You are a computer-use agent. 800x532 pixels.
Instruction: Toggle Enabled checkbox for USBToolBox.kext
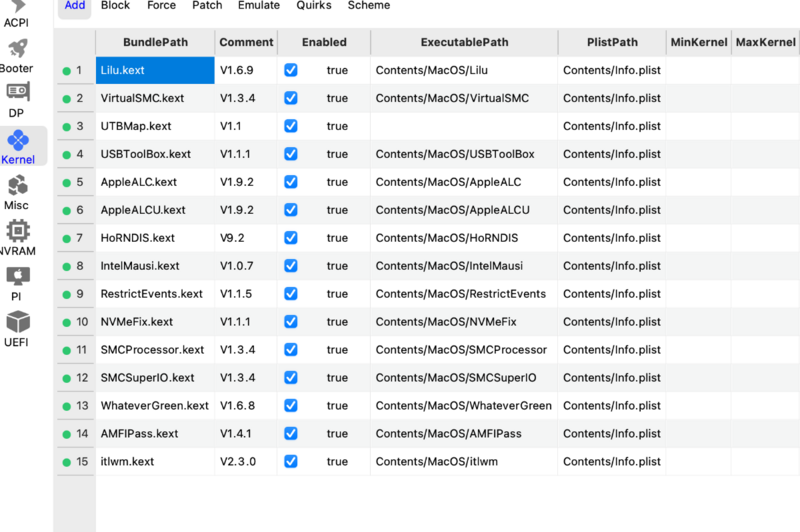tap(291, 154)
